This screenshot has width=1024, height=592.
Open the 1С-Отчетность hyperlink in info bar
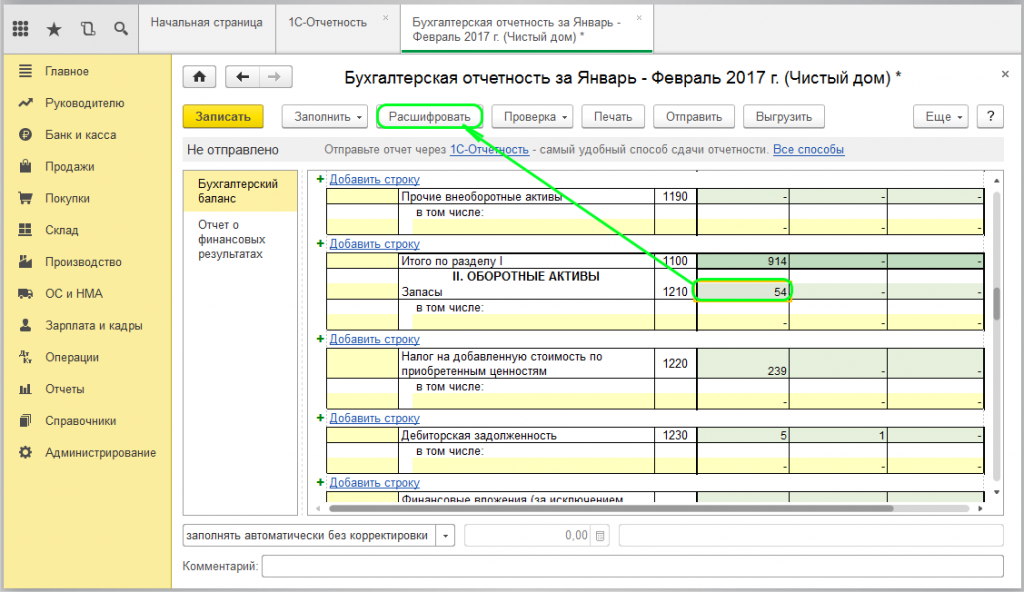[x=489, y=150]
